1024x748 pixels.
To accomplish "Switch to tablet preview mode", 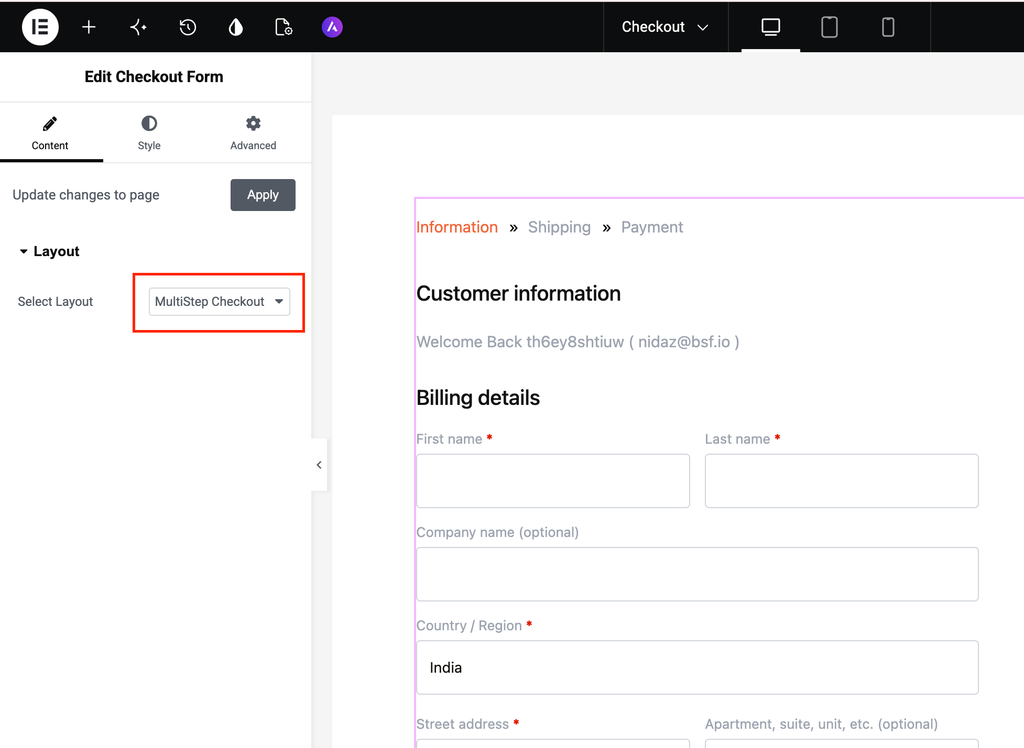I will [829, 27].
